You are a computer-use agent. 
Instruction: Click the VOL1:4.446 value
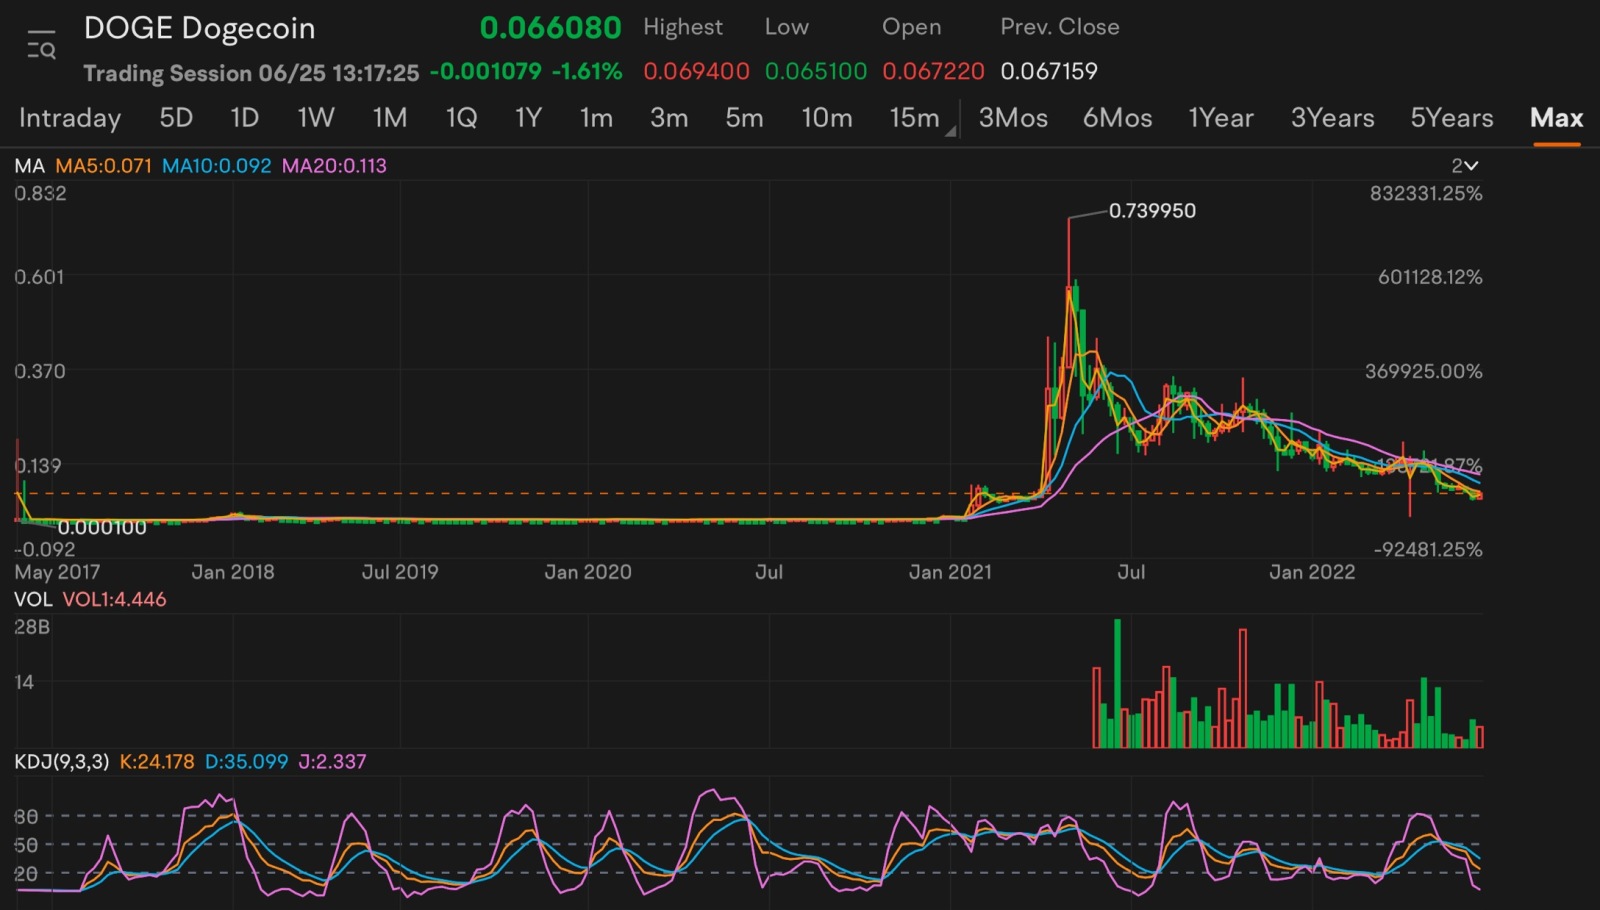[115, 600]
